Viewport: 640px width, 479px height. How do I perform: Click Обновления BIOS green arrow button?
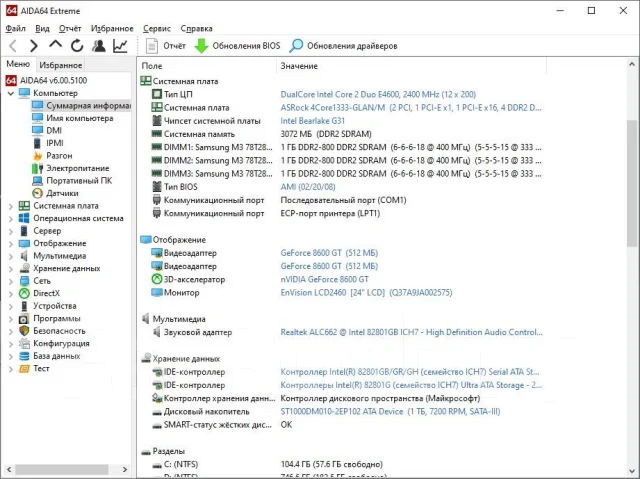point(237,46)
